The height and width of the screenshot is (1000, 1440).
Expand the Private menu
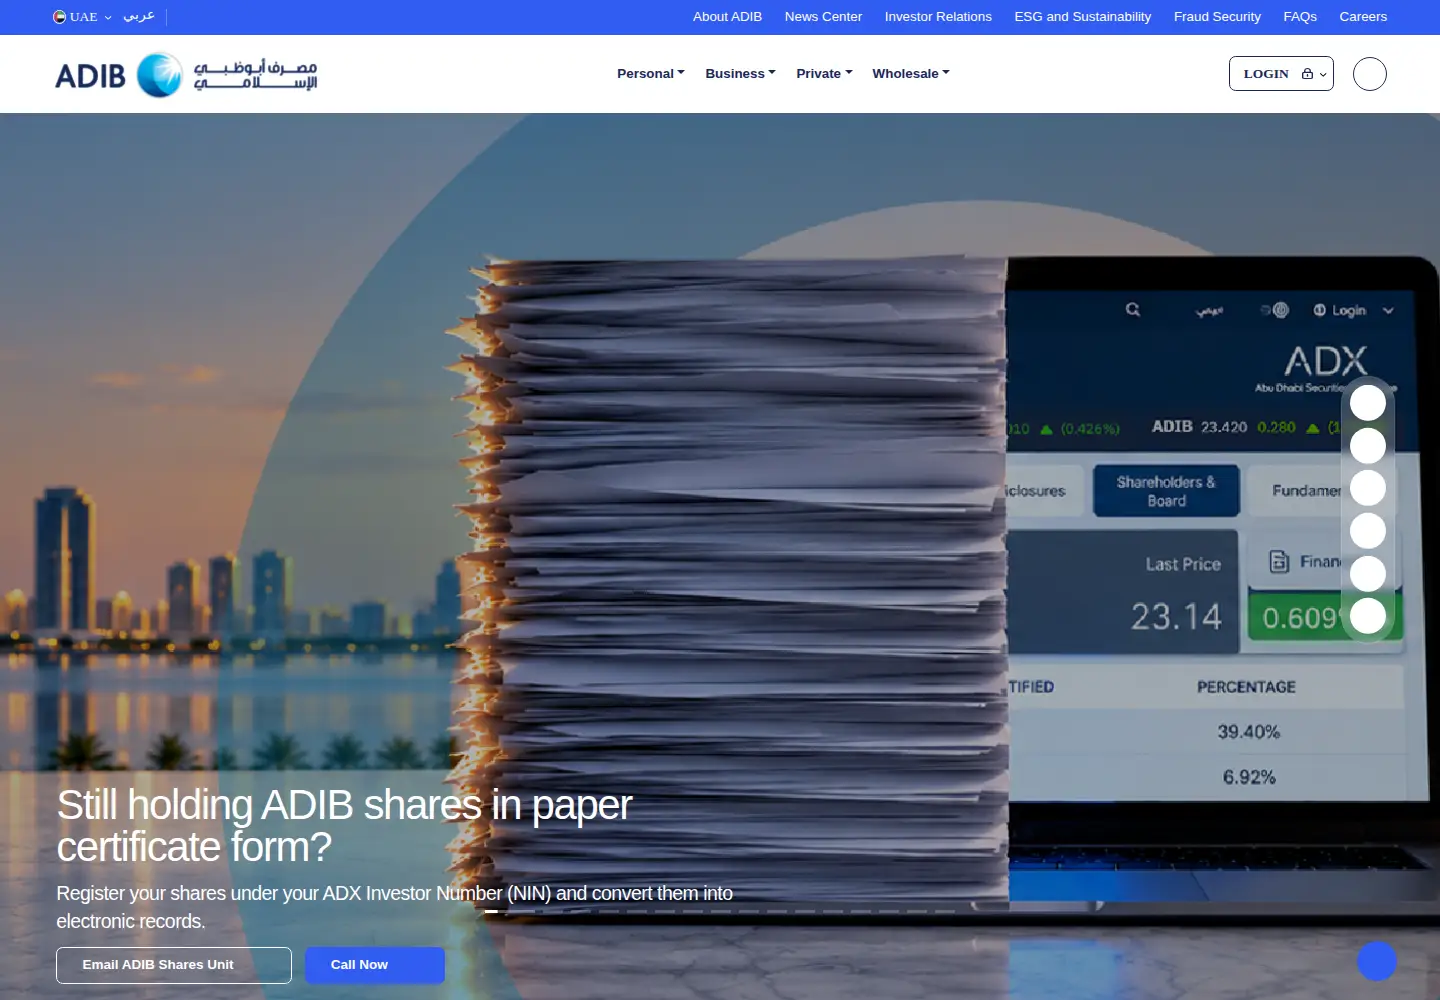tap(825, 74)
